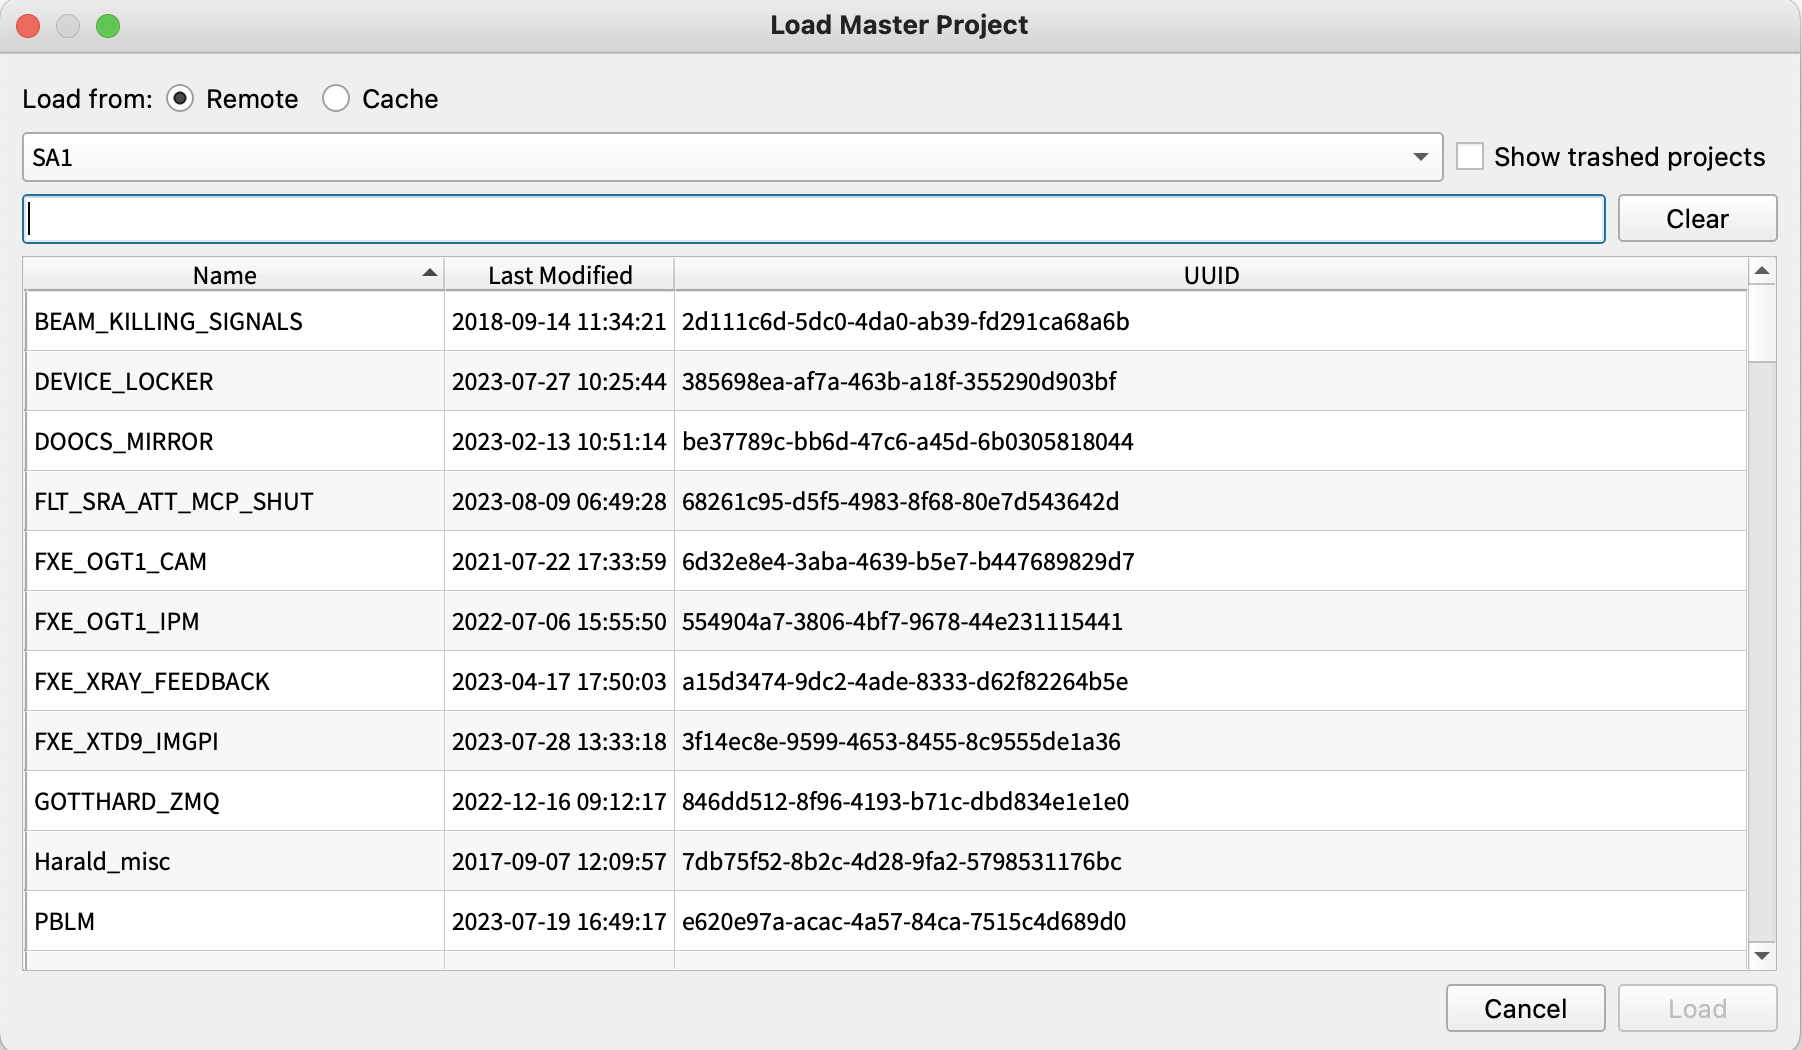Click UUID be37789c-bb6d-47c6-a45d-6b0305818044
The height and width of the screenshot is (1050, 1802).
[x=907, y=441]
